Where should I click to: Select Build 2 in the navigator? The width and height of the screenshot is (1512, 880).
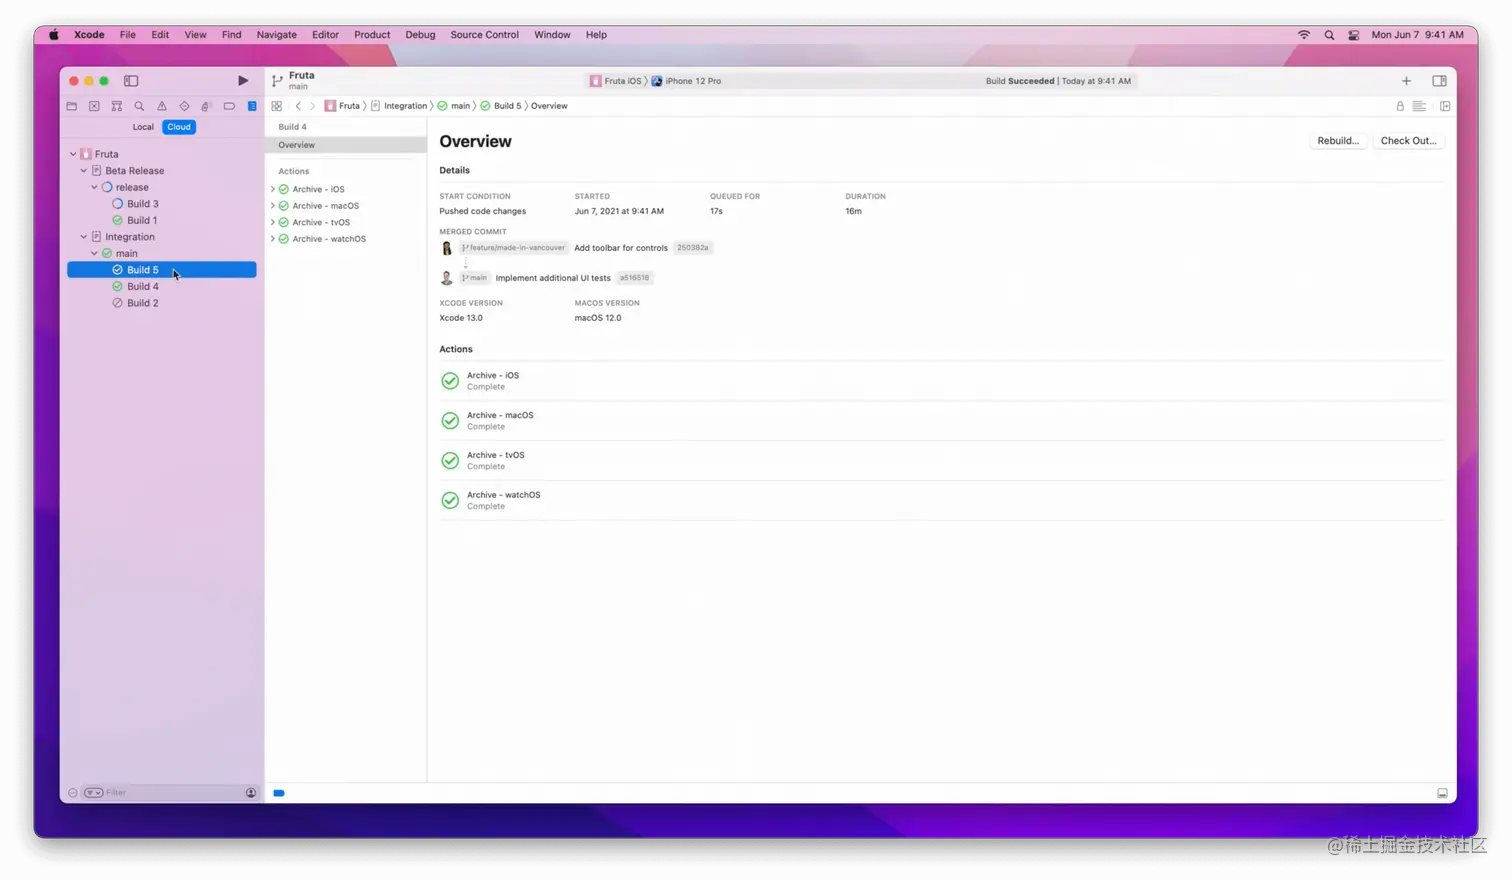(142, 303)
